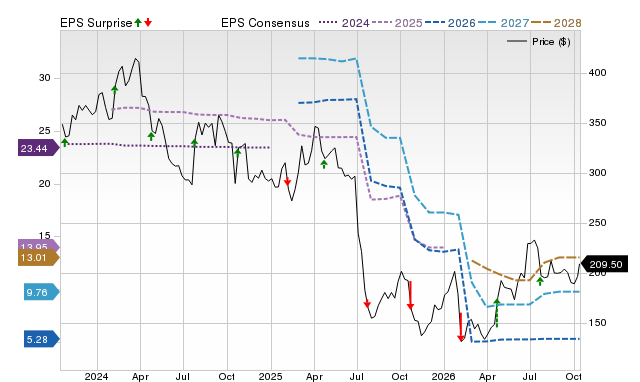Image resolution: width=640 pixels, height=382 pixels.
Task: Click the EPS Consensus heading
Action: 265,23
